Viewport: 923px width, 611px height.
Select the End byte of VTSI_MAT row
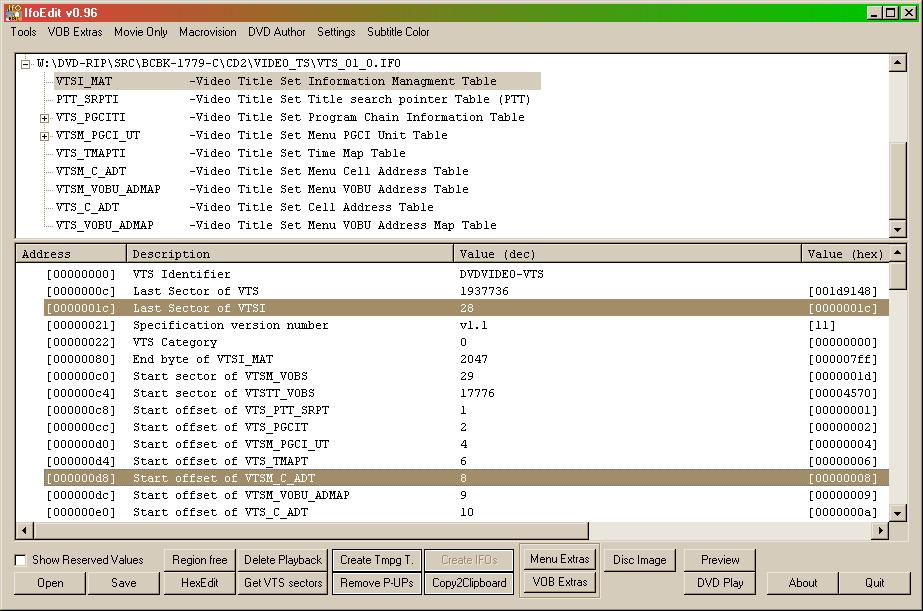click(x=466, y=359)
